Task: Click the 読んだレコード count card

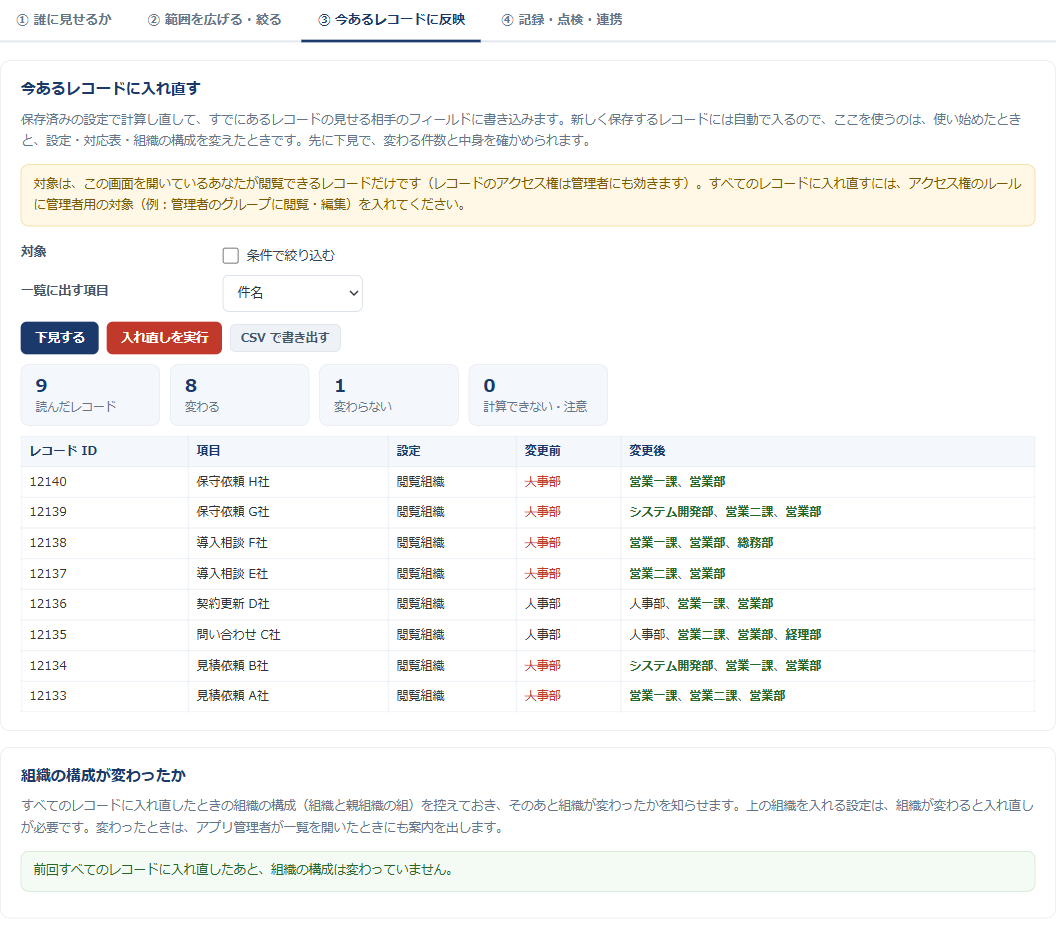Action: pos(90,395)
